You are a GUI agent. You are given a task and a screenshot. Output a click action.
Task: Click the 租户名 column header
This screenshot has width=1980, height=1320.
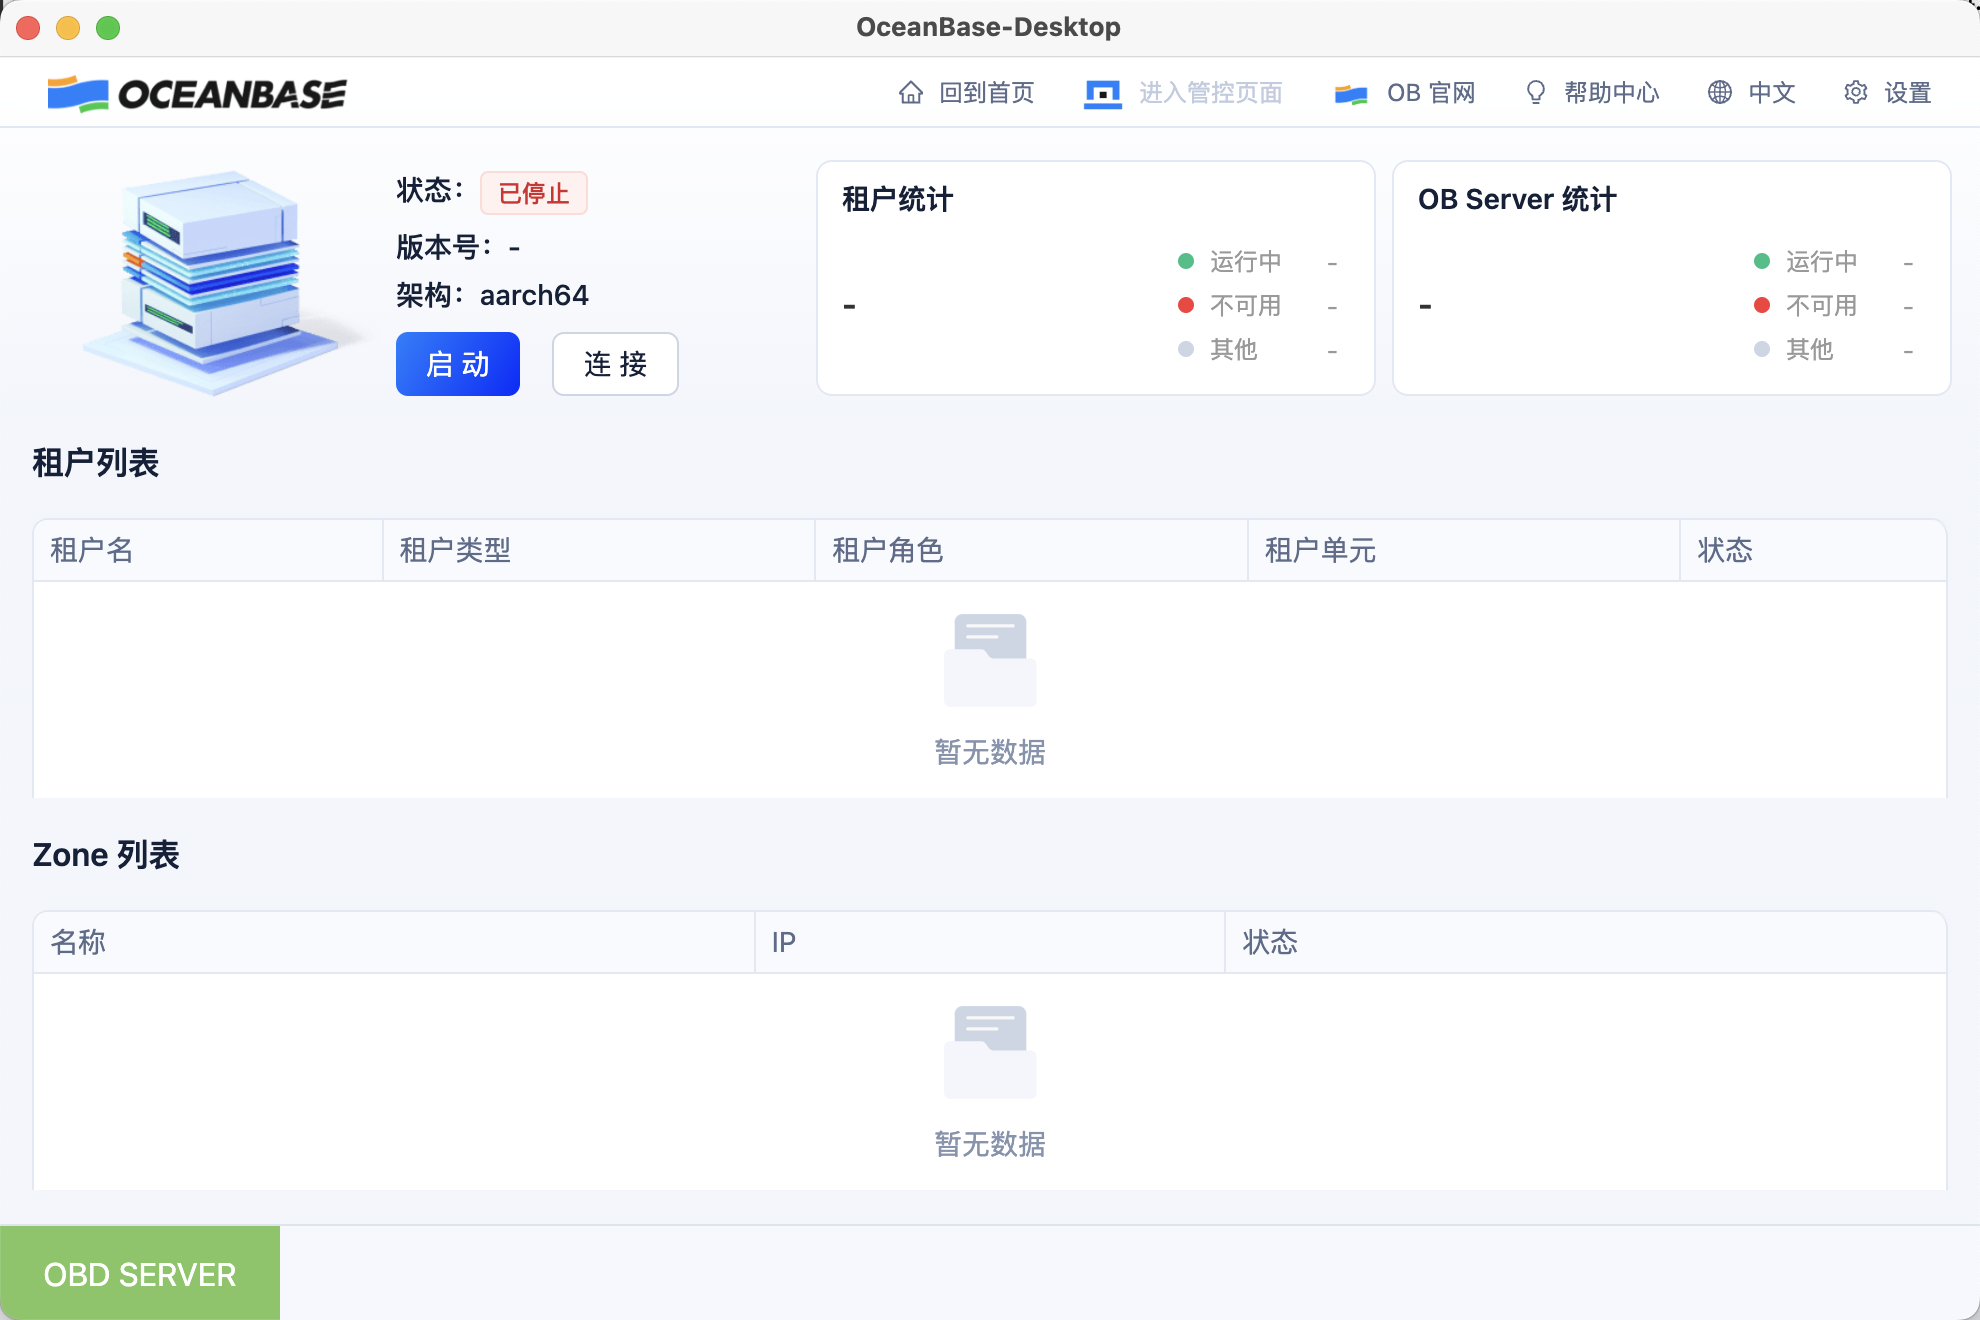click(x=92, y=550)
